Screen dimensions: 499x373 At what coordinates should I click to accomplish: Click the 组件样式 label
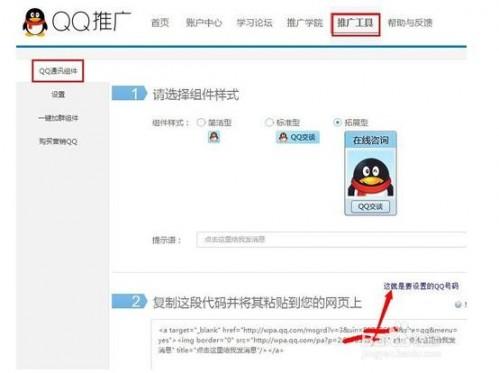click(x=171, y=123)
